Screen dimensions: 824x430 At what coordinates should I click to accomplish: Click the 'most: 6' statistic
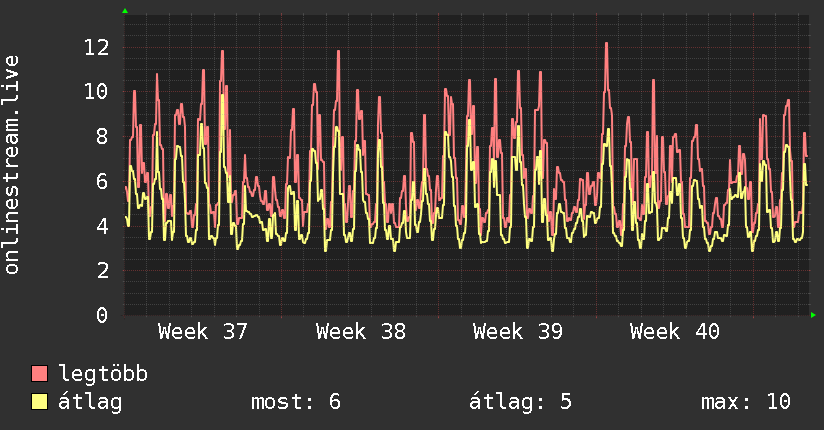(x=296, y=402)
